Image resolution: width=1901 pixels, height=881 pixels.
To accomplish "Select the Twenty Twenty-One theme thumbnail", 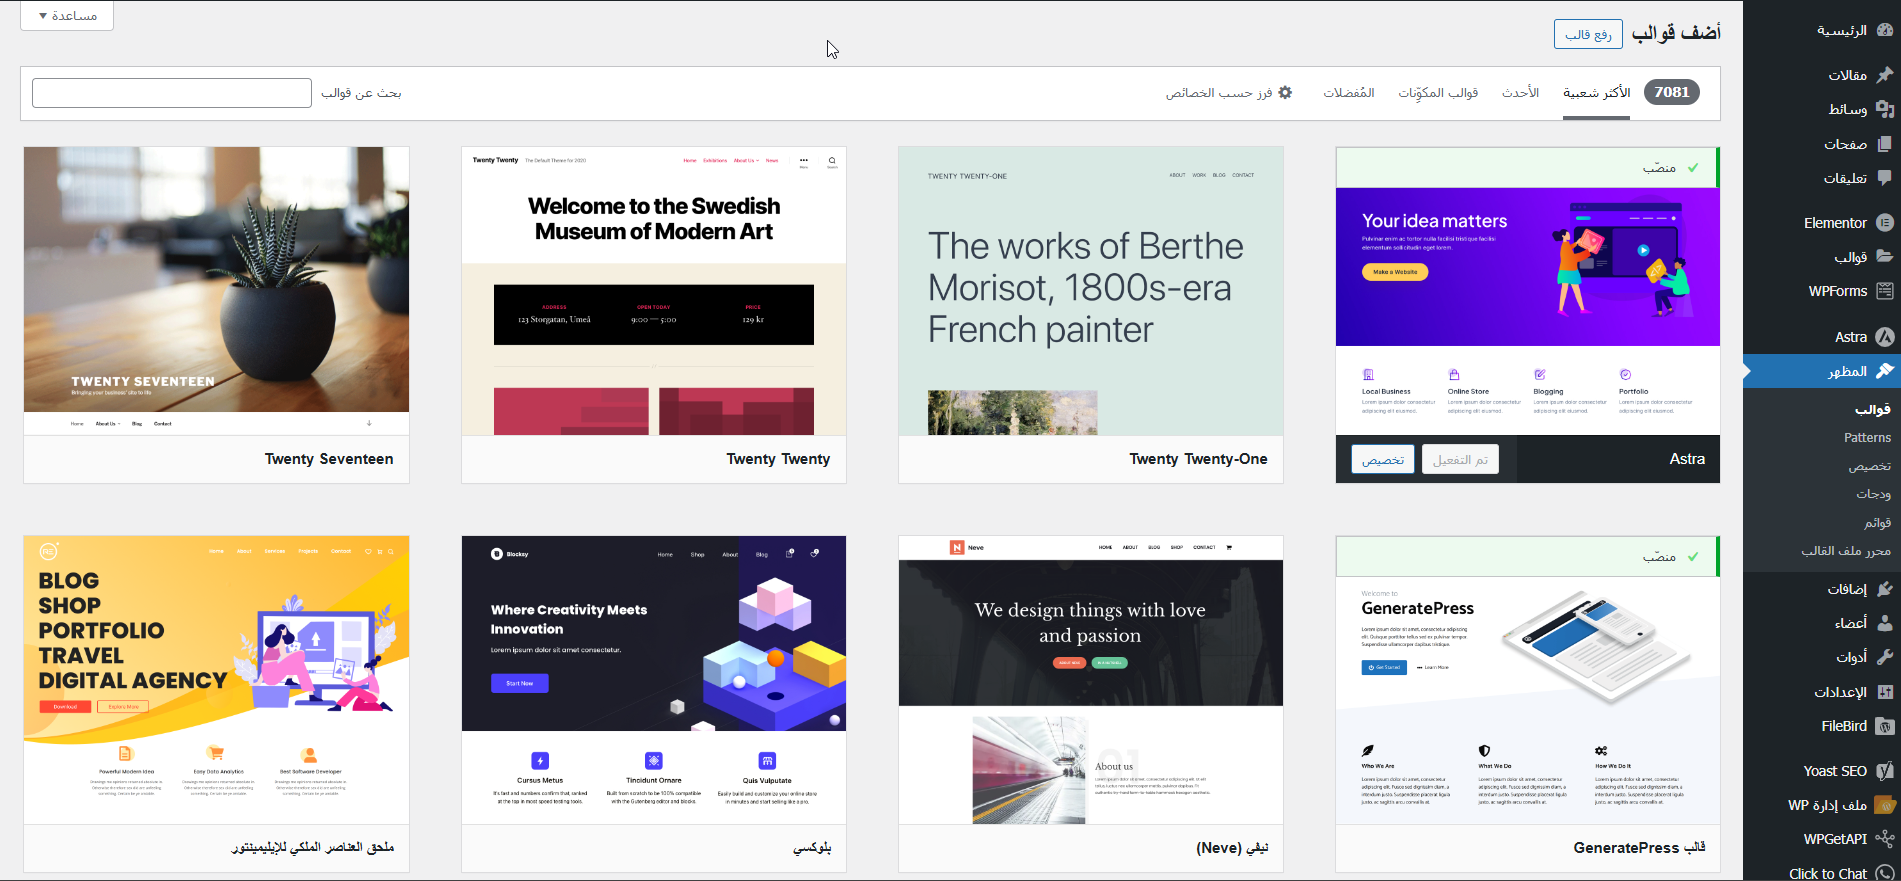I will (x=1090, y=291).
